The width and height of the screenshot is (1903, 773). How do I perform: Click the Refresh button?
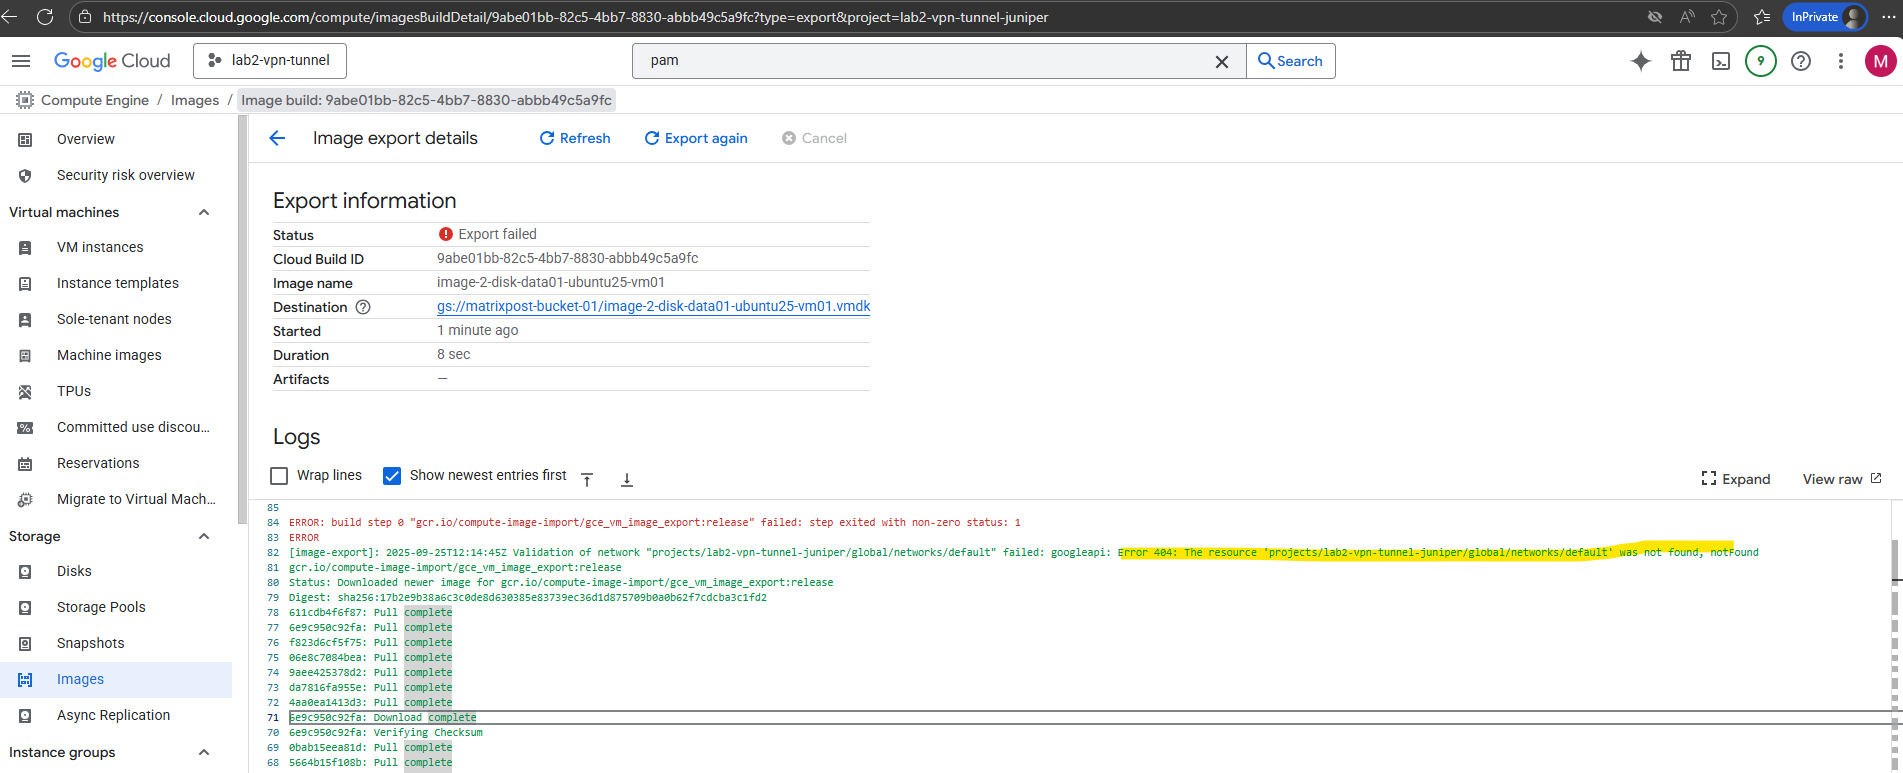[x=575, y=138]
